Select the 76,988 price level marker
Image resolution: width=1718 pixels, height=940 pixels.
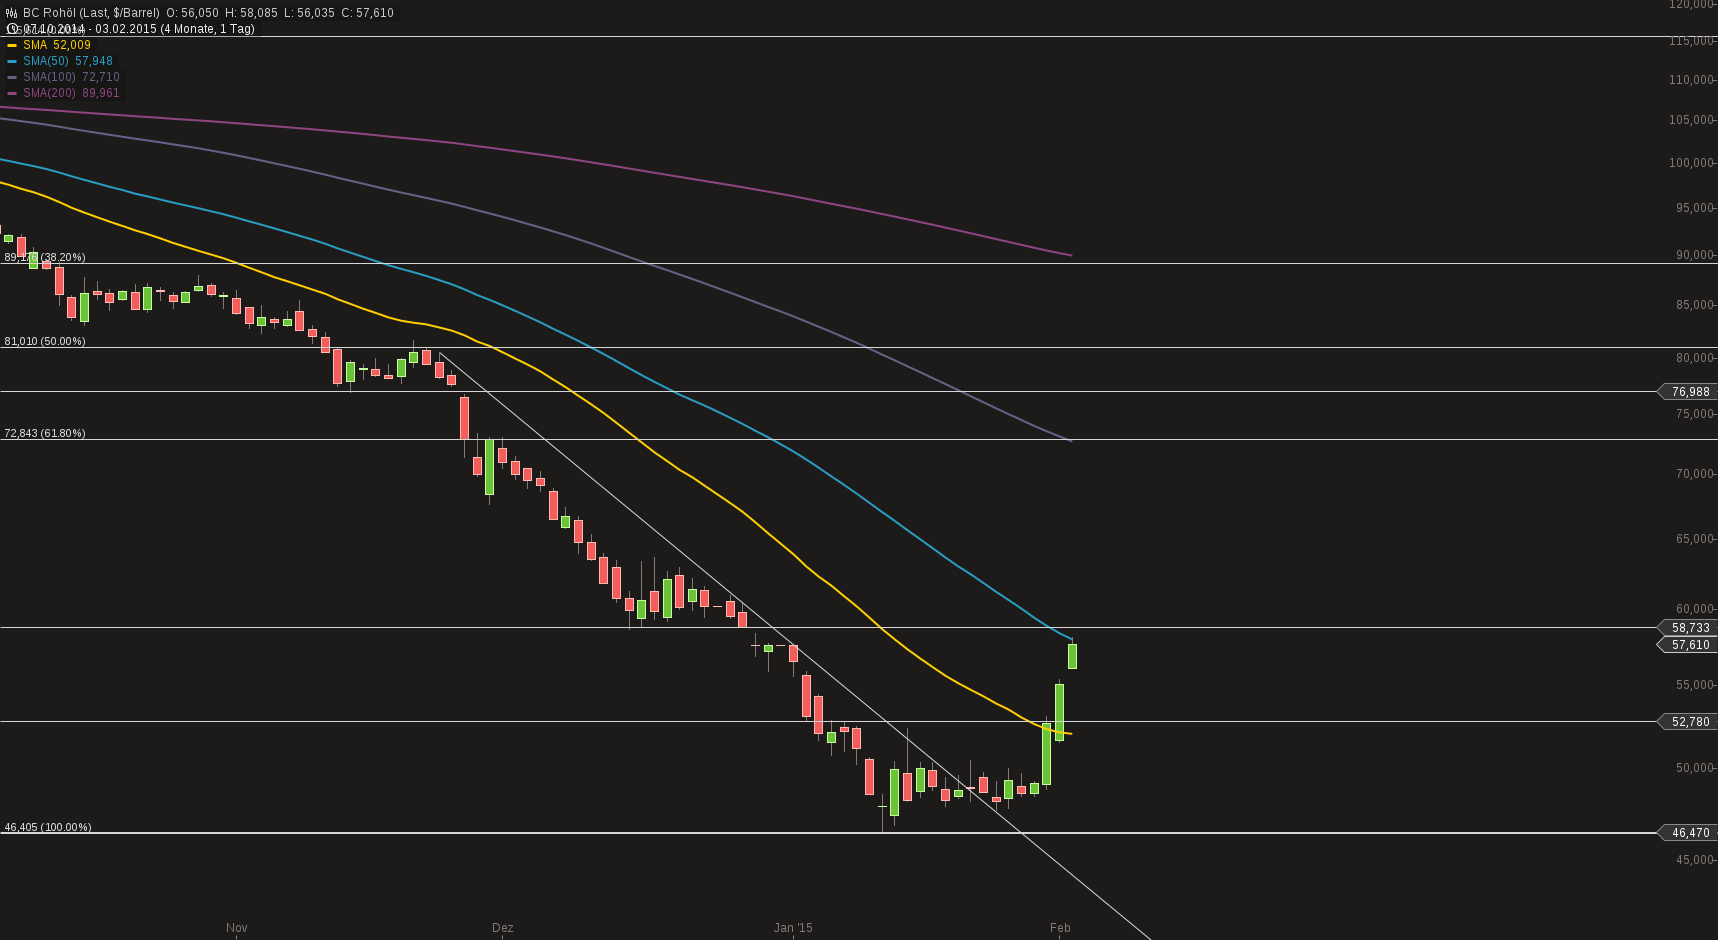1687,392
